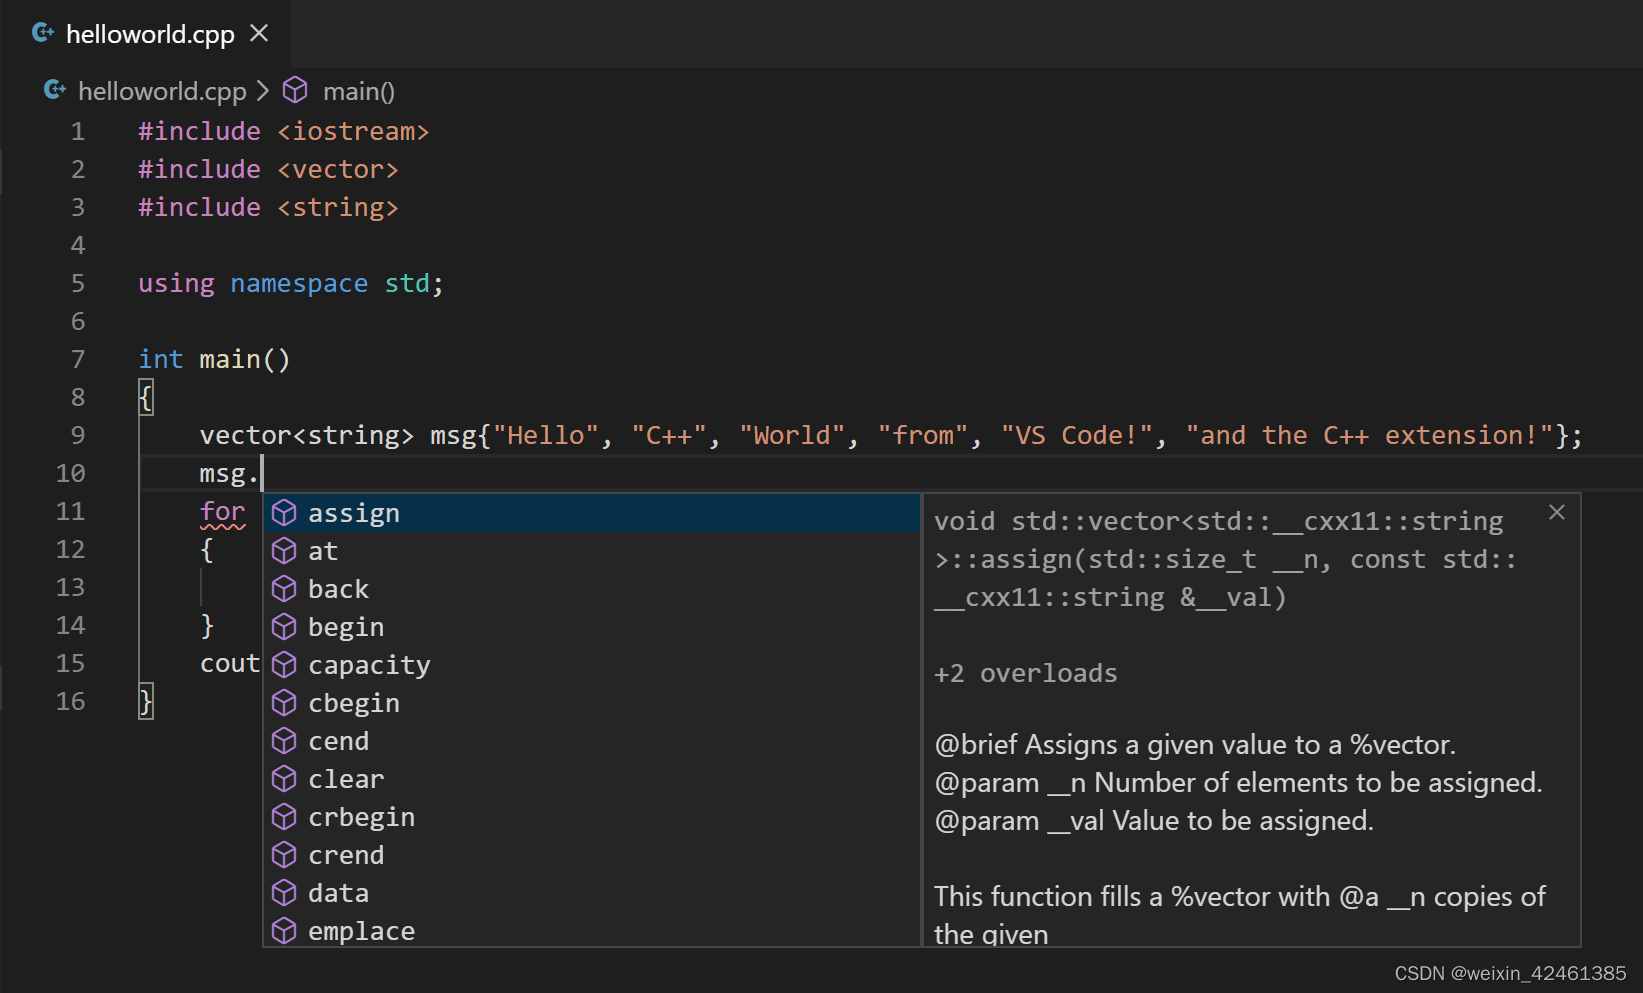Click the purple method cube icon beside main()
Viewport: 1643px width, 993px height.
point(296,90)
